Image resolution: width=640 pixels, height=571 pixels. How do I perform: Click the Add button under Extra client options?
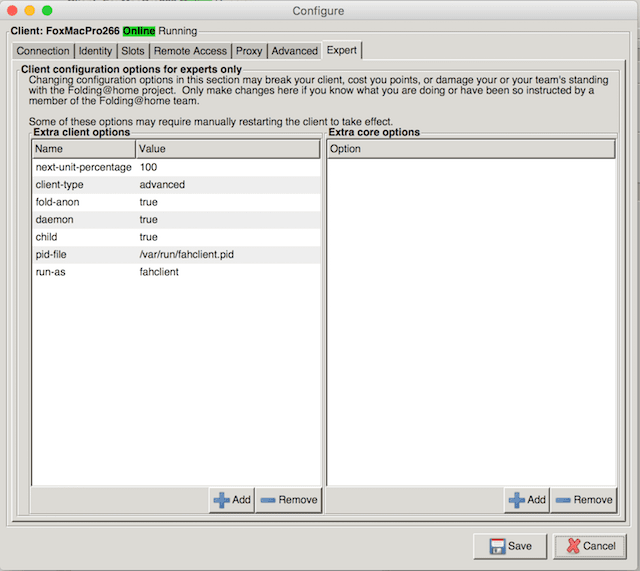coord(232,500)
